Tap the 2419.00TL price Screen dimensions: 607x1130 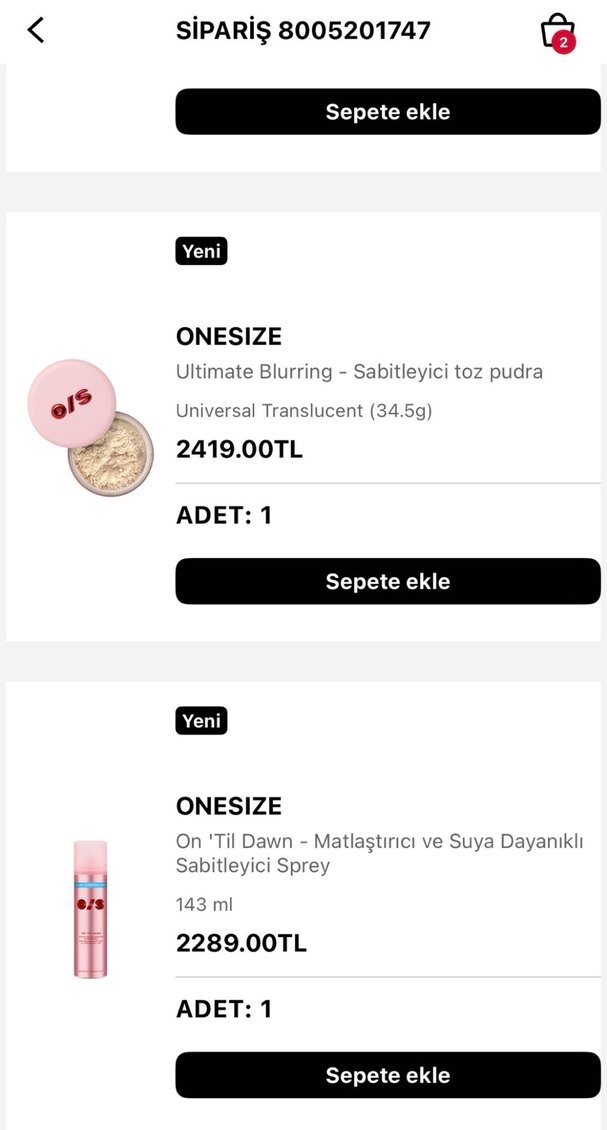click(239, 449)
